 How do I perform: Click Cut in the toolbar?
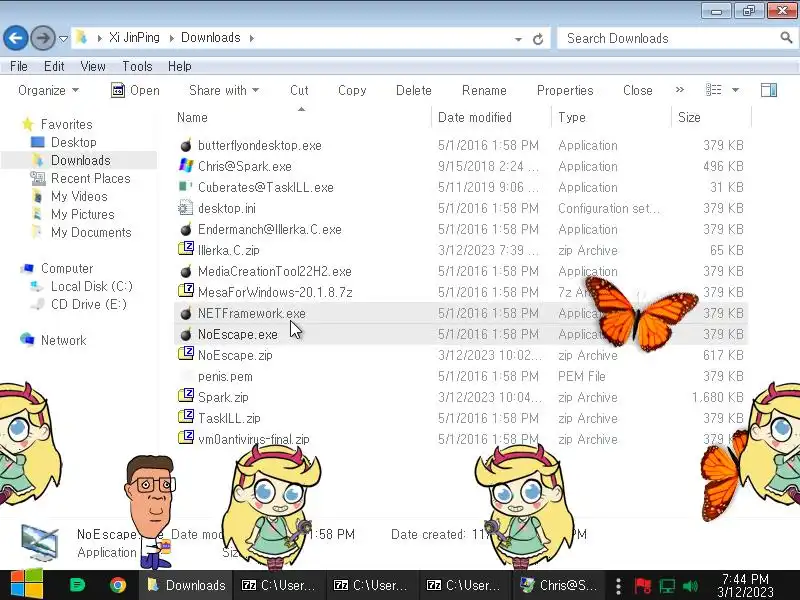[299, 90]
